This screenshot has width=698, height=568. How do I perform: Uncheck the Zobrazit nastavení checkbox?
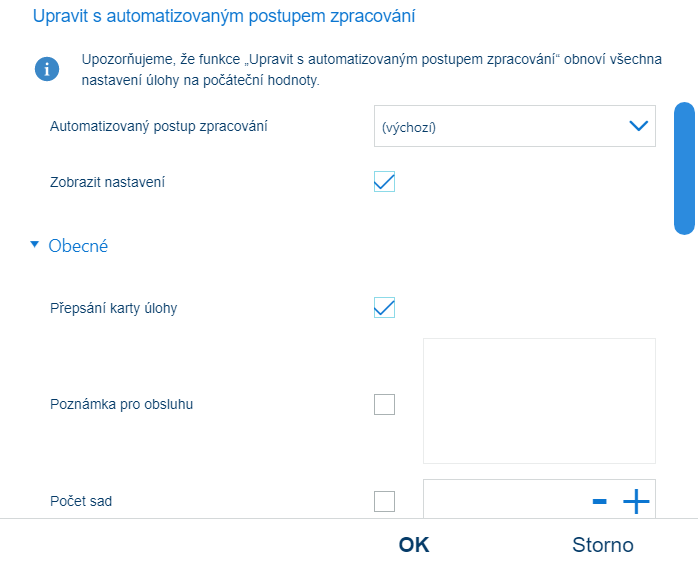384,182
